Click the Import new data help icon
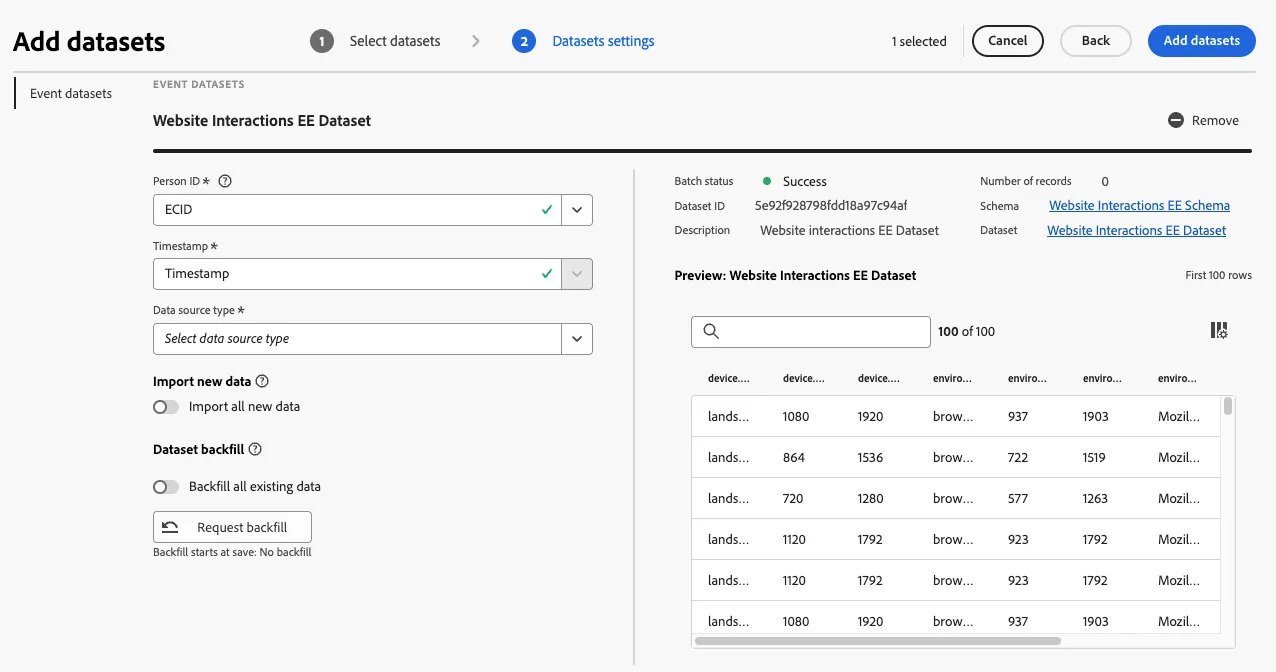 [x=263, y=381]
